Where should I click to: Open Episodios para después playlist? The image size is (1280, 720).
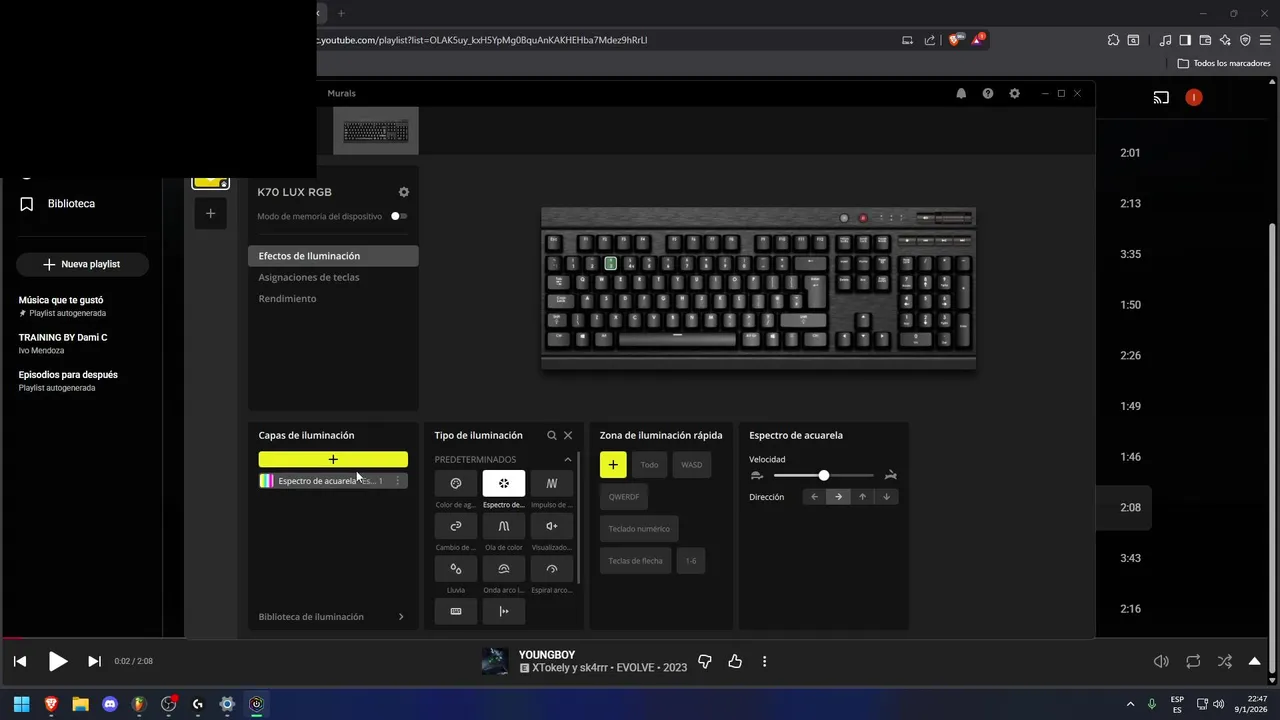[x=68, y=375]
